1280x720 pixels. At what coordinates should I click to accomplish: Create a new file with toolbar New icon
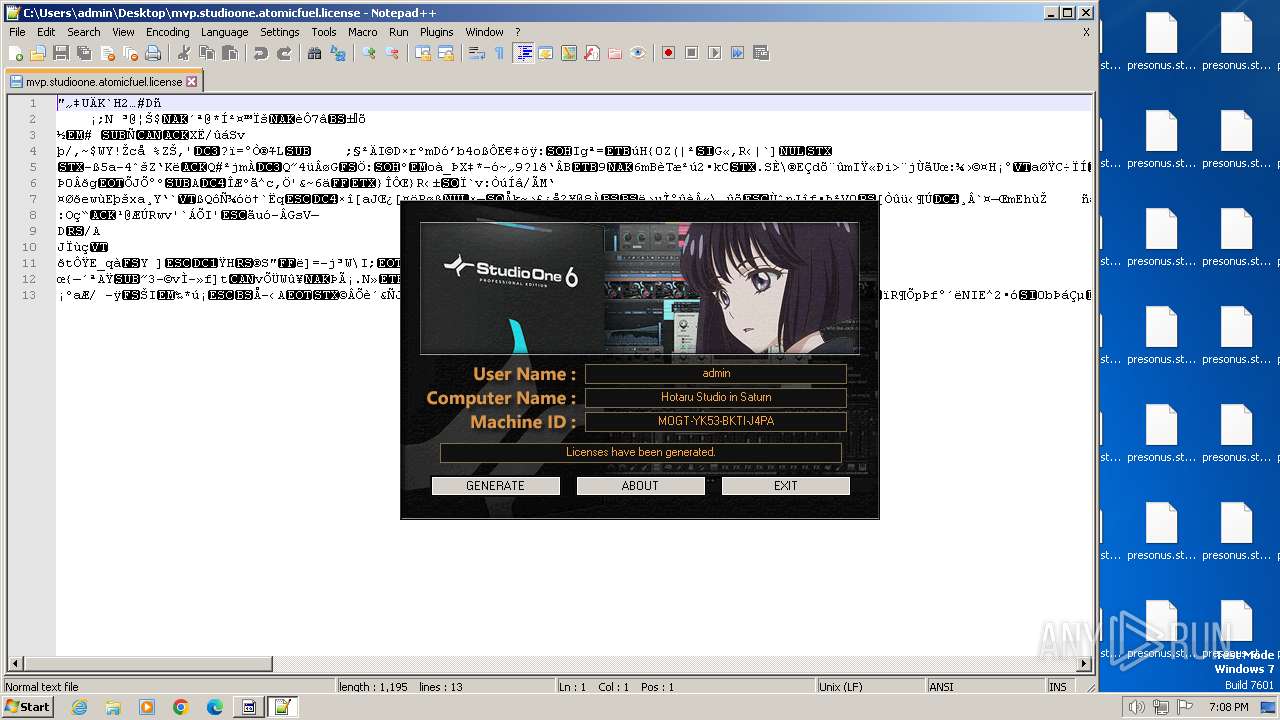pyautogui.click(x=16, y=53)
